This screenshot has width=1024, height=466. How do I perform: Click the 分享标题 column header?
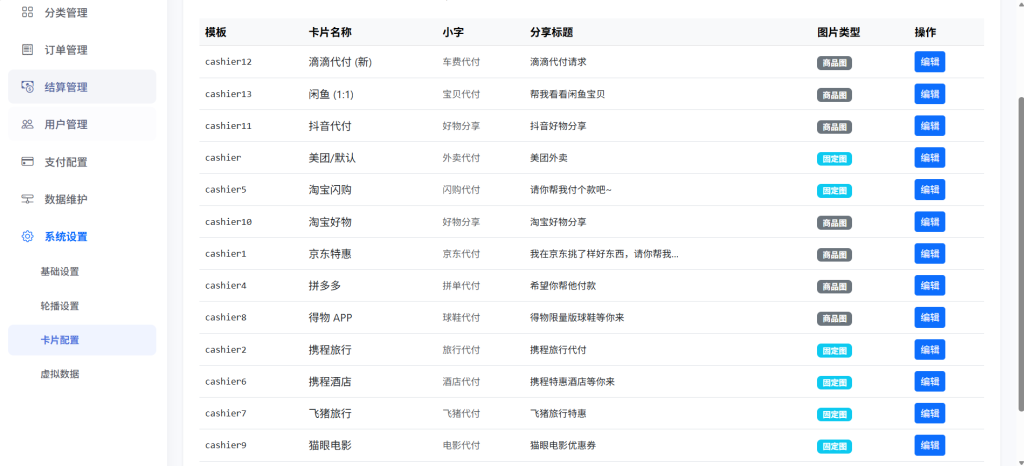click(552, 32)
